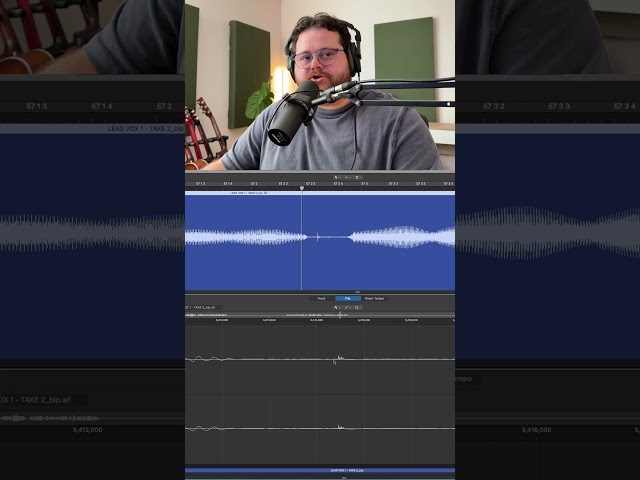The height and width of the screenshot is (480, 640).
Task: Click the pop transient in the lower editor channel
Action: 340,427
